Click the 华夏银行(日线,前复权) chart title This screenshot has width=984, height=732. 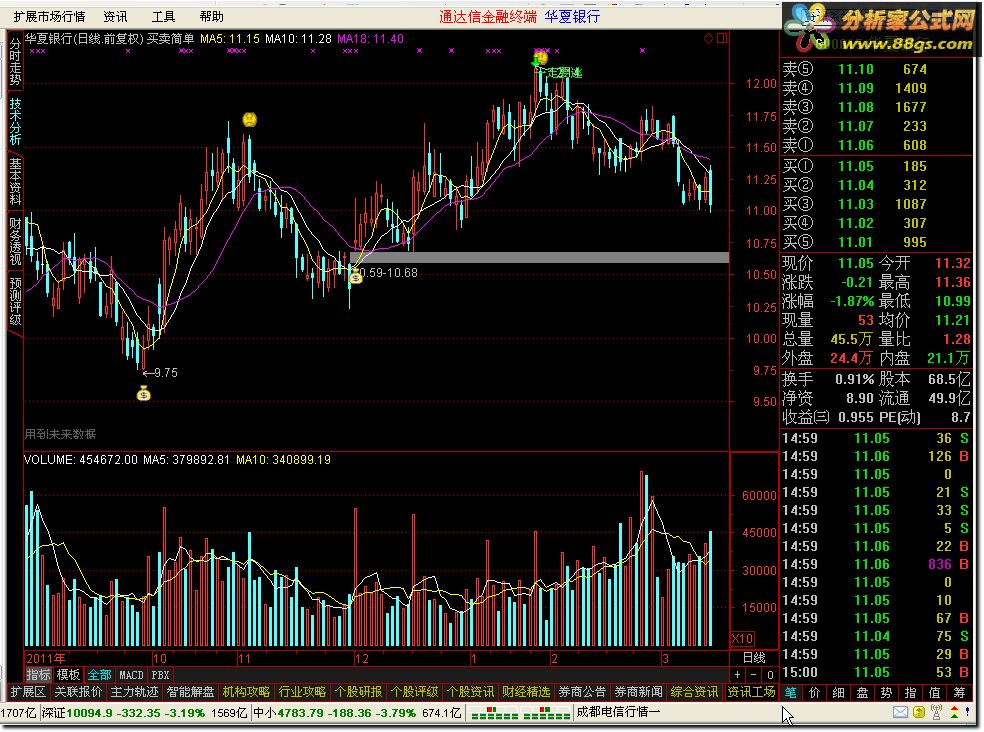[x=84, y=38]
